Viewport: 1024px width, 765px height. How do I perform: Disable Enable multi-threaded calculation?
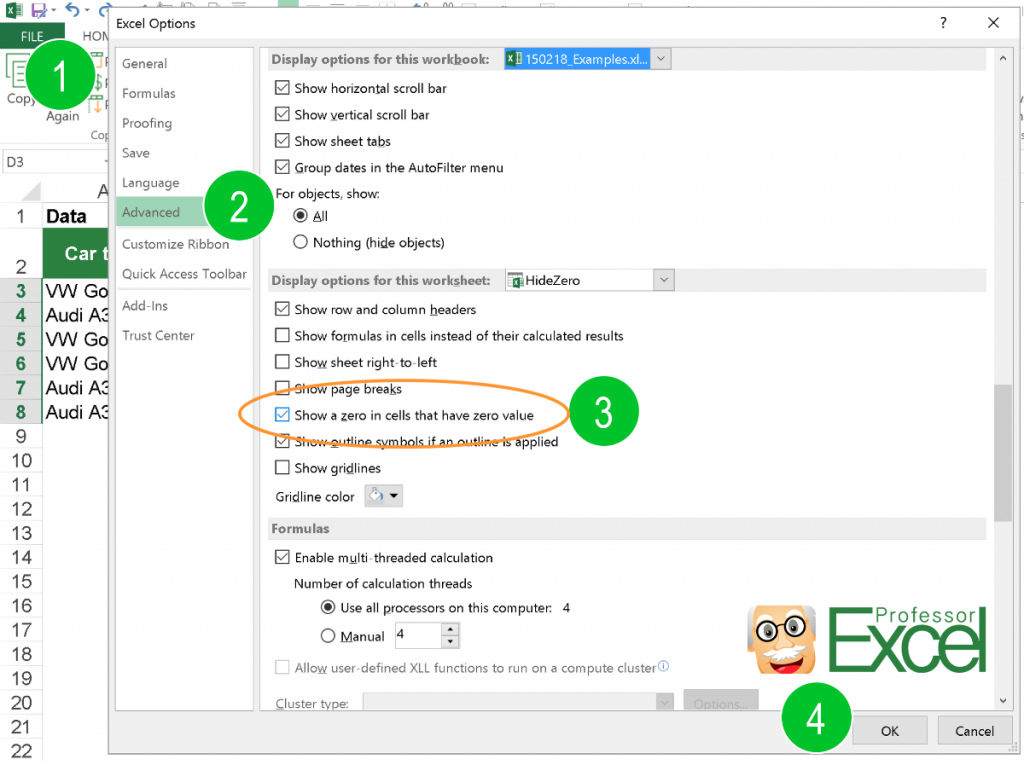click(x=283, y=558)
